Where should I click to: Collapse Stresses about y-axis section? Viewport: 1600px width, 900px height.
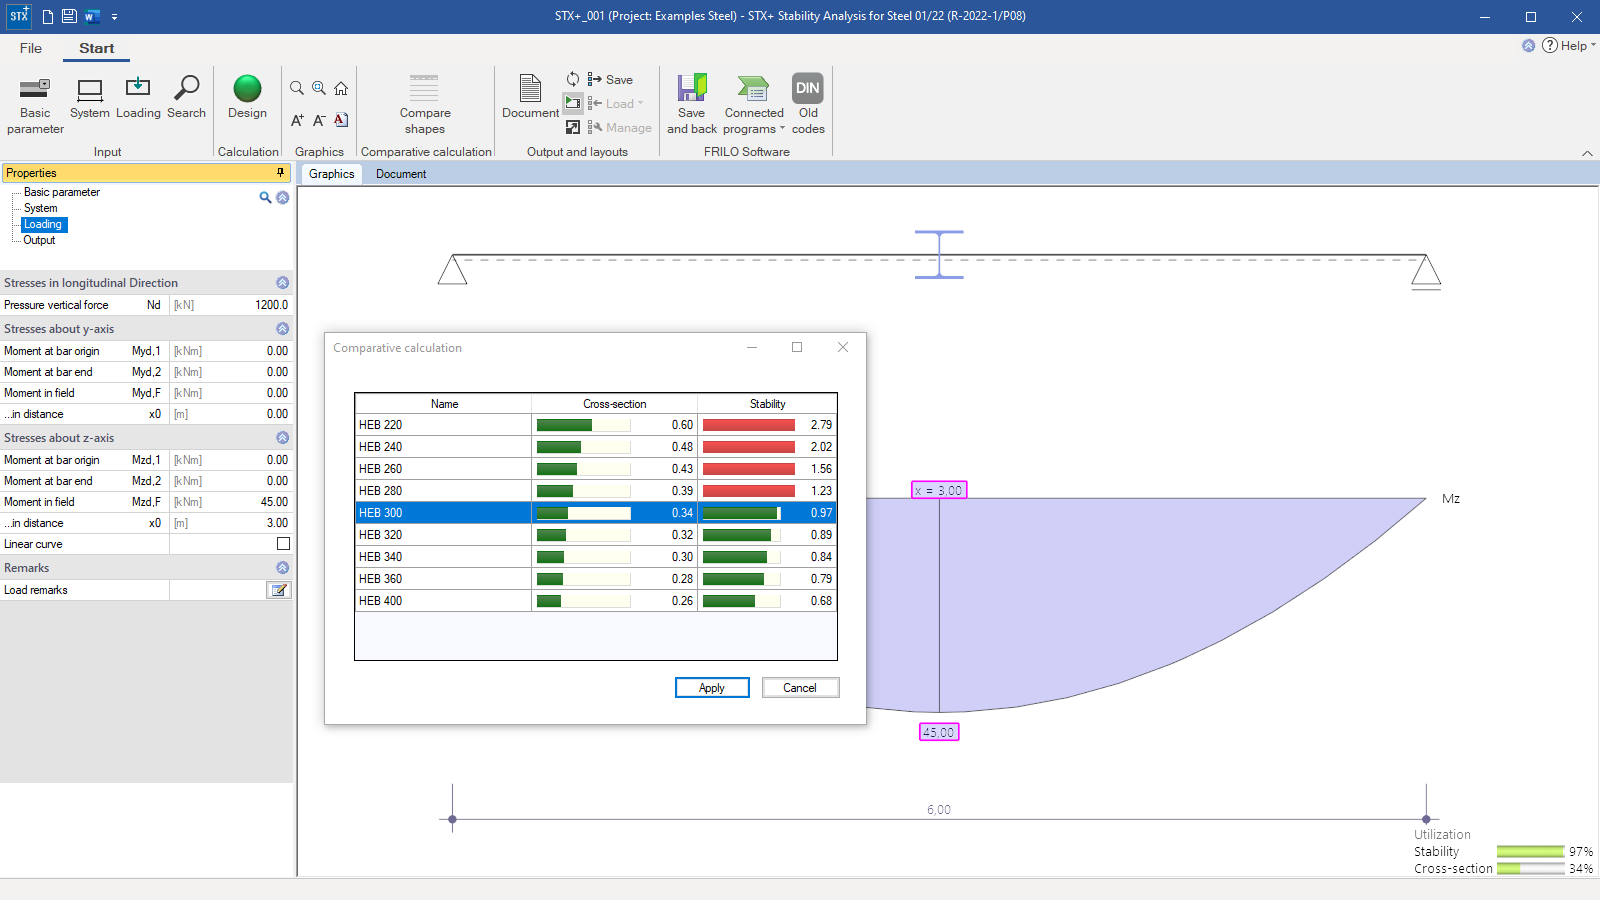point(282,329)
